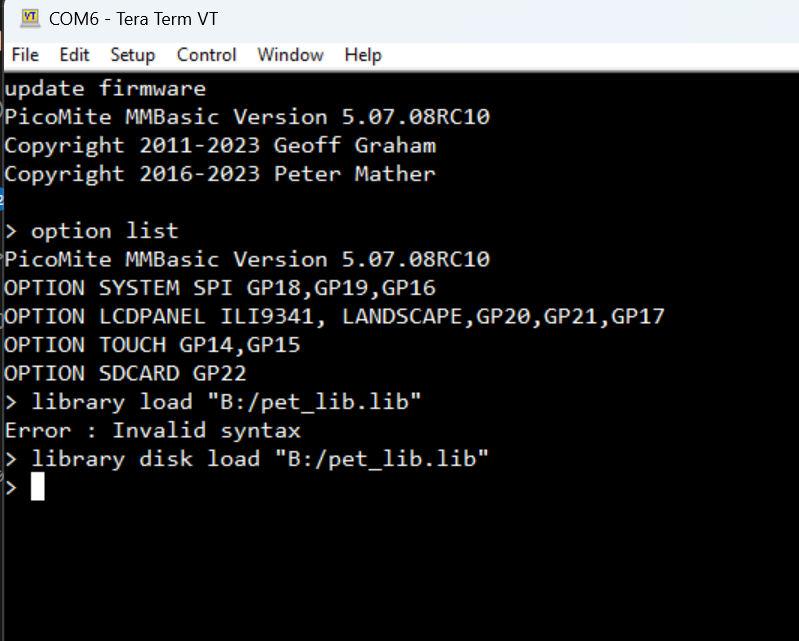Click the OPTION SYSTEM SPI output line
The width and height of the screenshot is (799, 641).
tap(220, 288)
